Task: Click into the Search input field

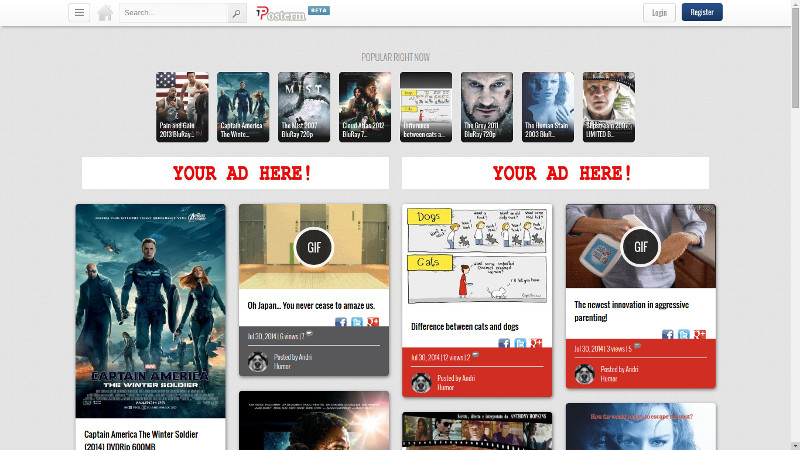Action: click(173, 13)
